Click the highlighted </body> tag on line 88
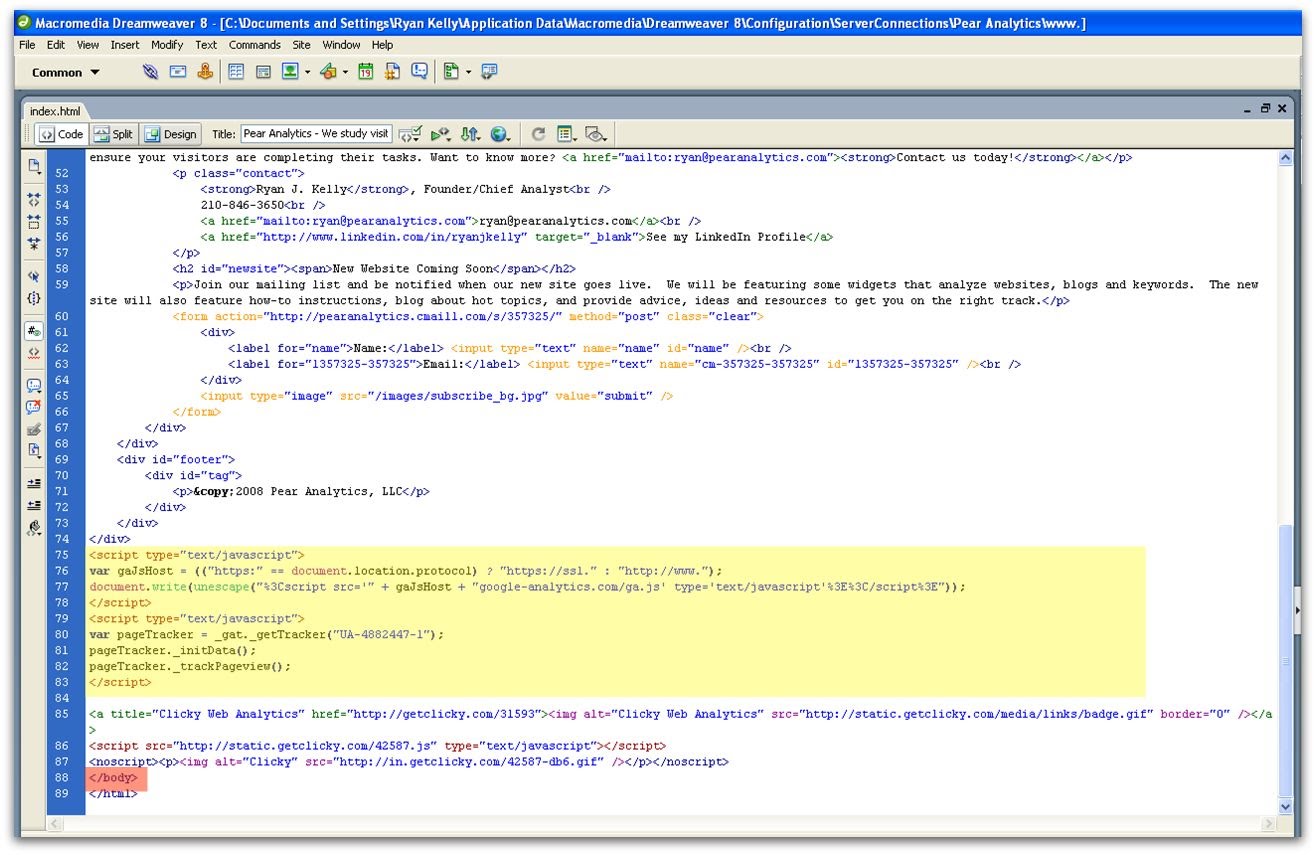 [x=113, y=778]
